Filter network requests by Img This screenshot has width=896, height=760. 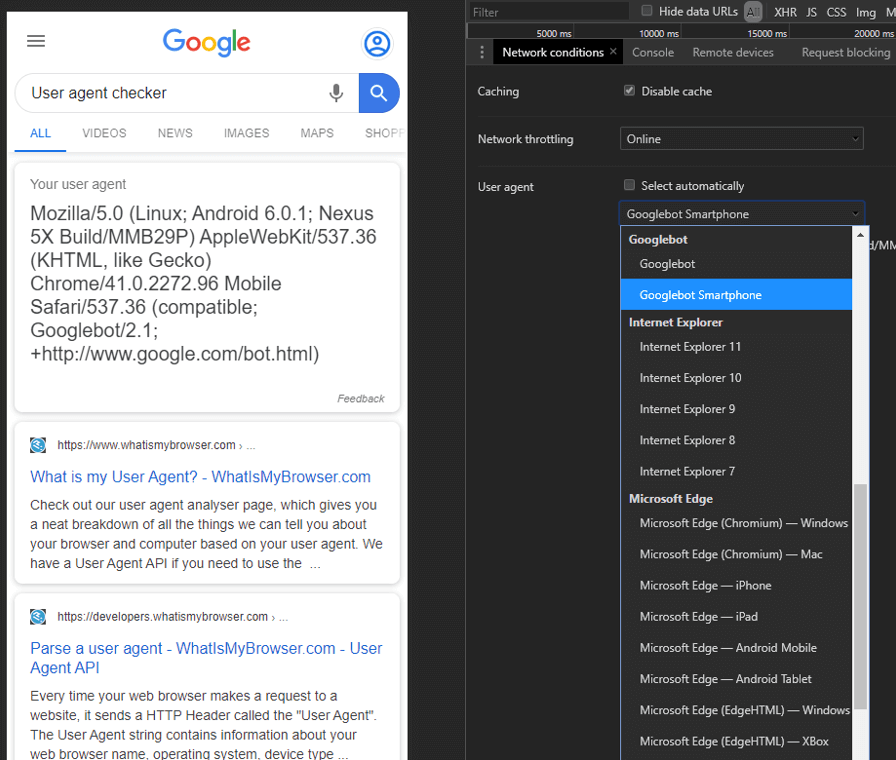click(x=865, y=12)
